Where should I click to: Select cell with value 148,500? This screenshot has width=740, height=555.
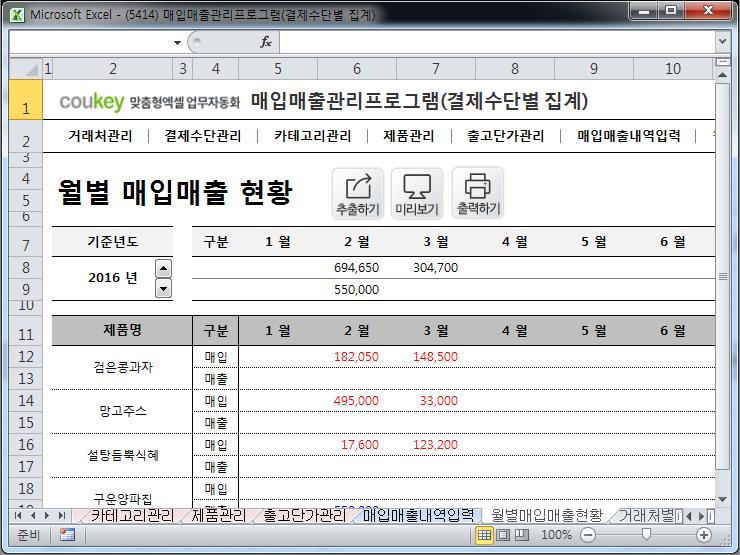pyautogui.click(x=436, y=357)
